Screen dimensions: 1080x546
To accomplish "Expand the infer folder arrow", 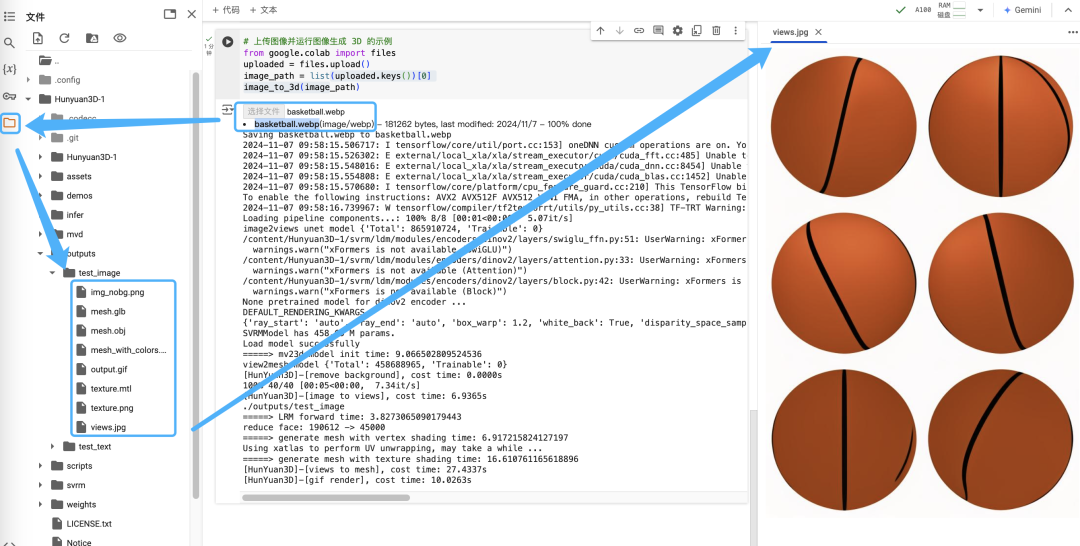I will coord(41,215).
